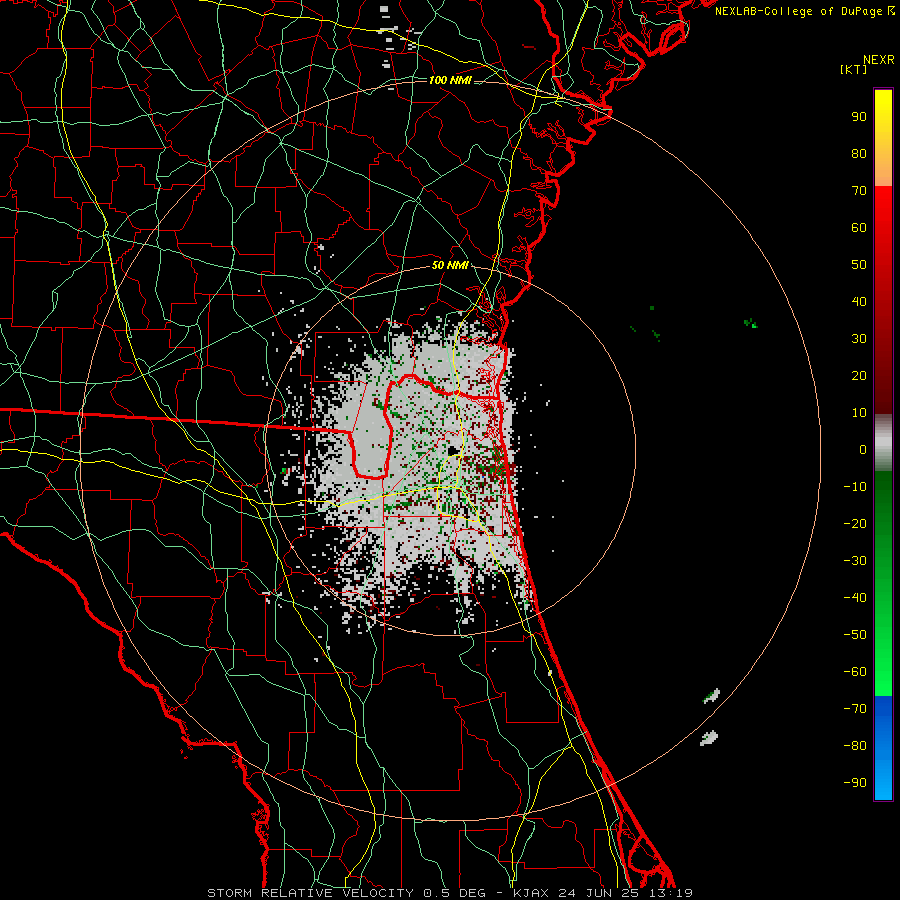Click the 60 value on velocity scale
The height and width of the screenshot is (900, 900).
tap(859, 227)
